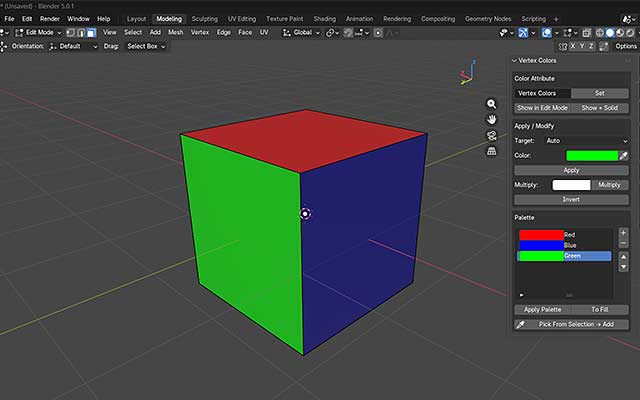Select the Blue palette entry

tap(564, 245)
